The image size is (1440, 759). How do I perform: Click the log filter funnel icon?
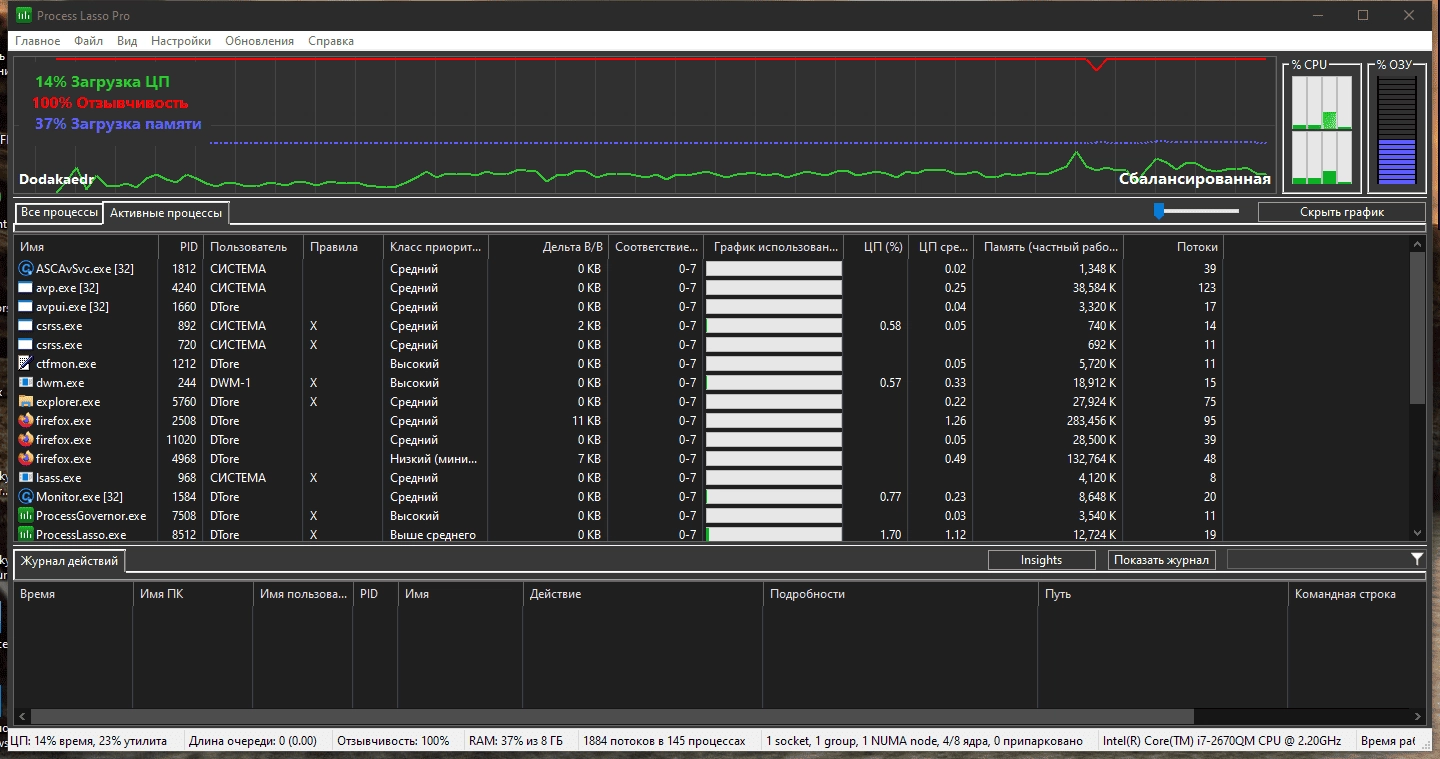click(x=1417, y=559)
